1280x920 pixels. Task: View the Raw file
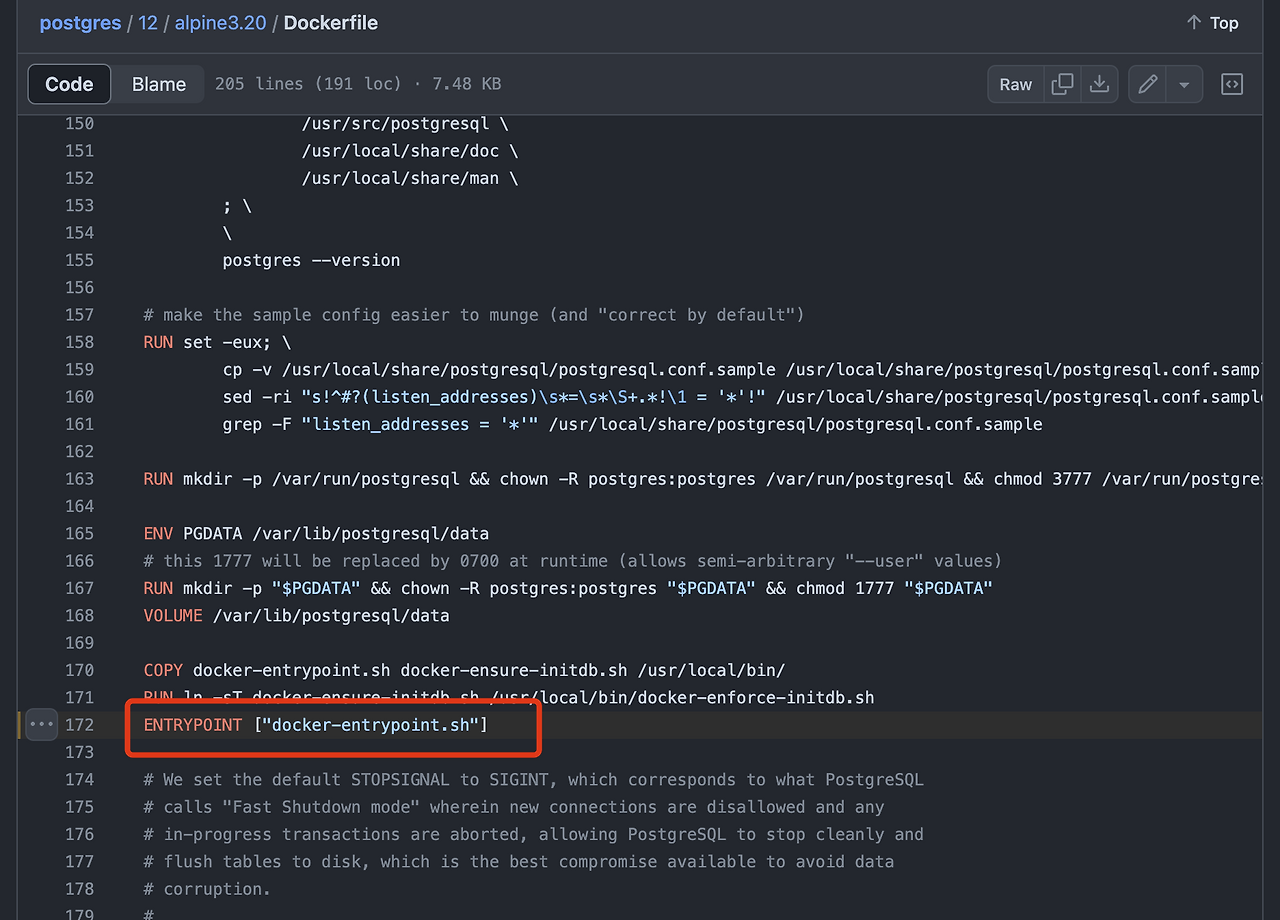click(1015, 84)
